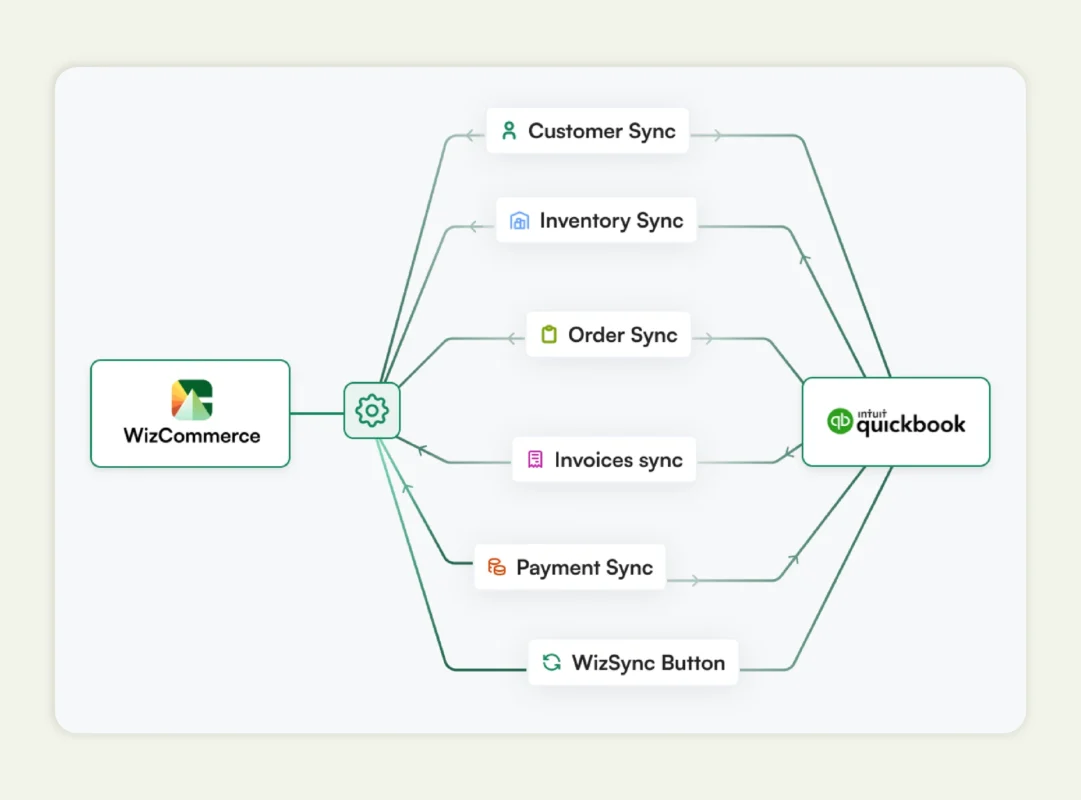This screenshot has height=800, width=1081.
Task: Click the Inventory Sync warehouse icon
Action: pyautogui.click(x=519, y=220)
